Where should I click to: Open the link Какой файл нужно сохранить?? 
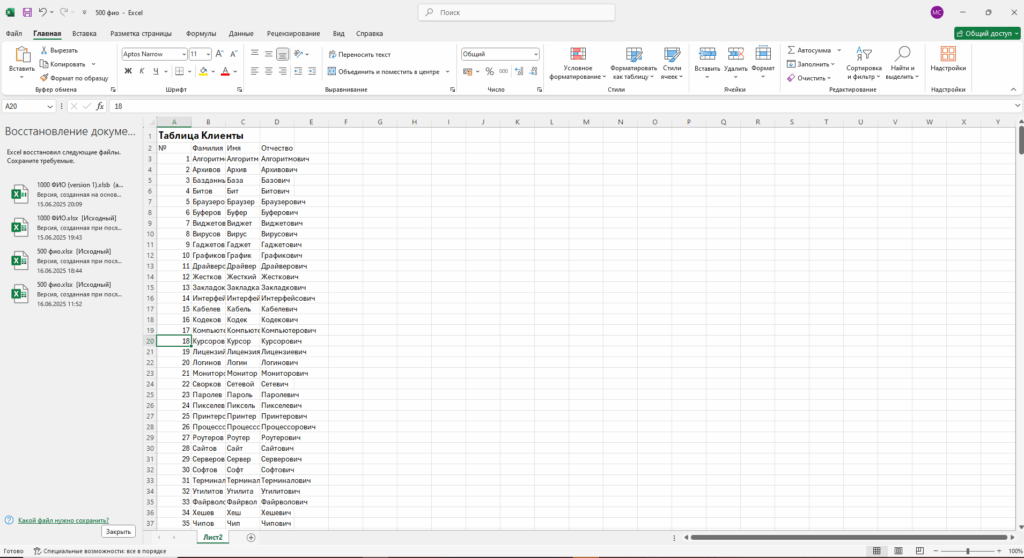63,521
